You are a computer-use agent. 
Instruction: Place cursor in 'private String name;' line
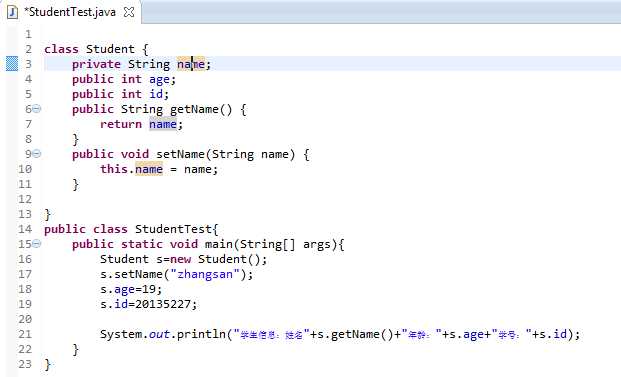[141, 64]
